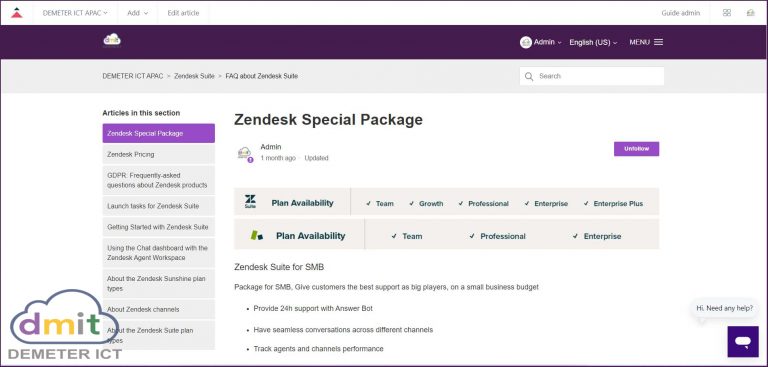Click the Unfollow button
The width and height of the screenshot is (768, 367).
tap(636, 149)
